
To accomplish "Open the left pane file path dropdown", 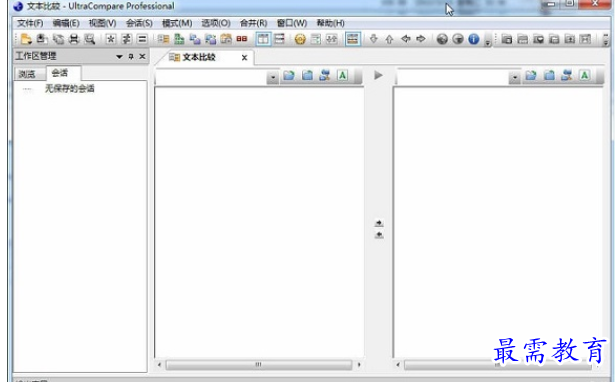I will pyautogui.click(x=273, y=78).
